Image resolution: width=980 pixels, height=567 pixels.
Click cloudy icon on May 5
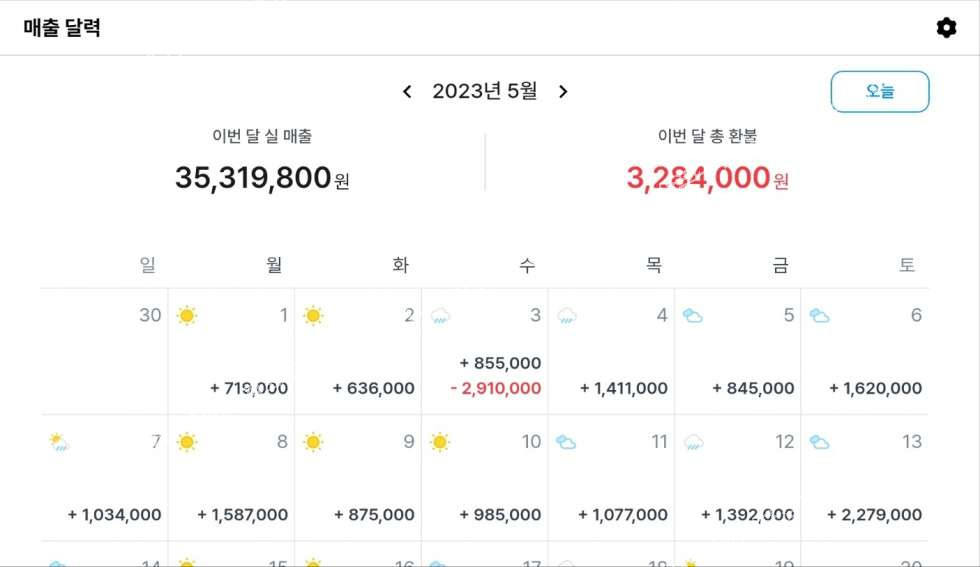692,316
